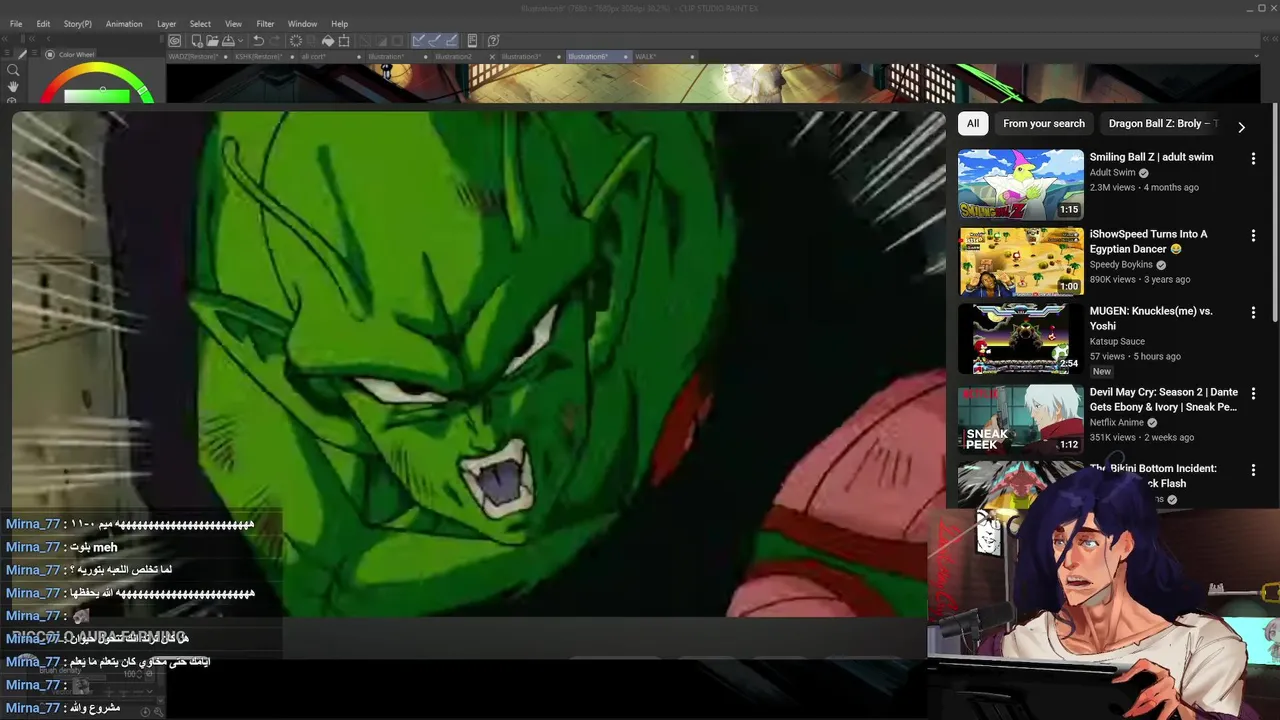
Task: Open the Story(P) menu
Action: point(77,24)
